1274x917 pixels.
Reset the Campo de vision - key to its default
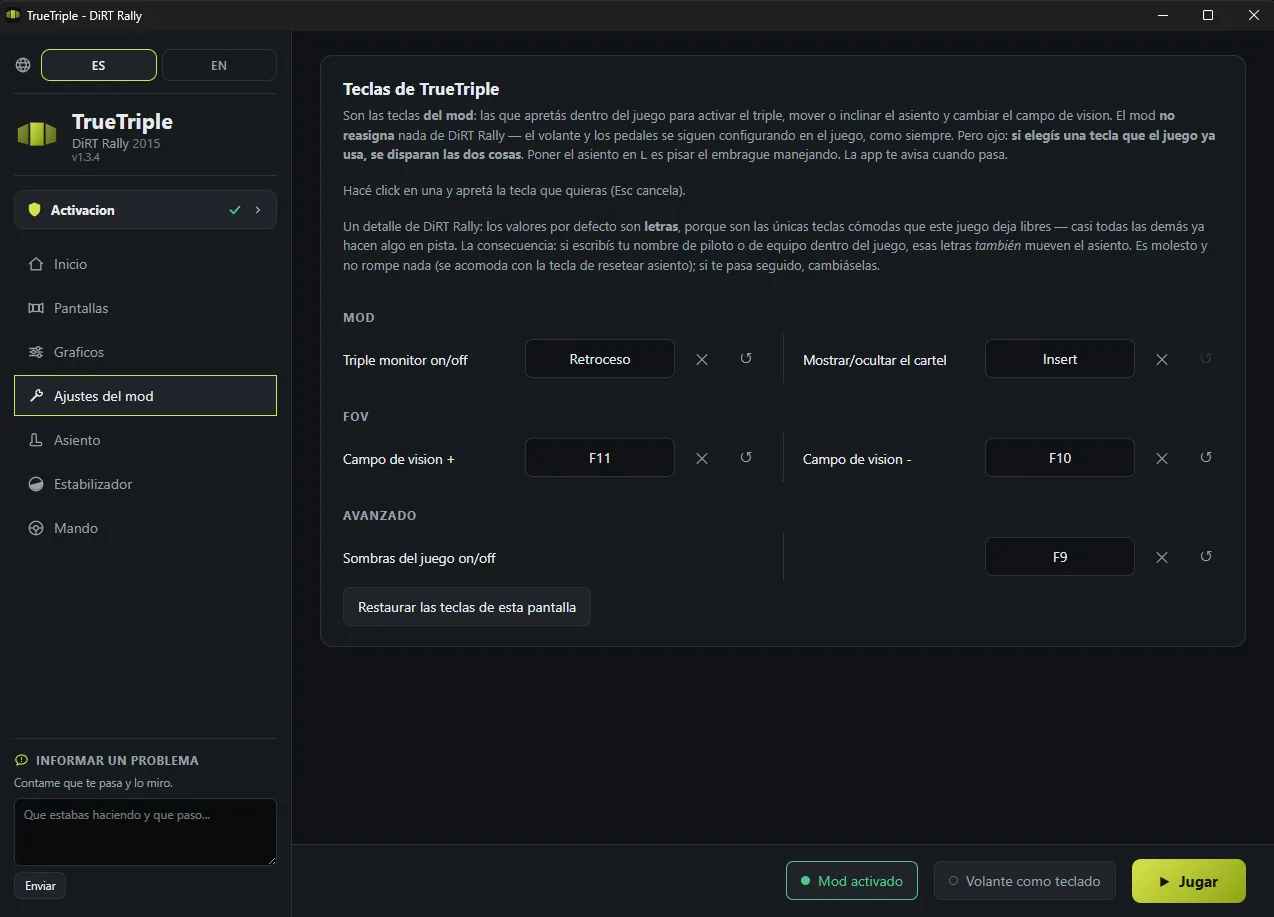tap(1206, 457)
